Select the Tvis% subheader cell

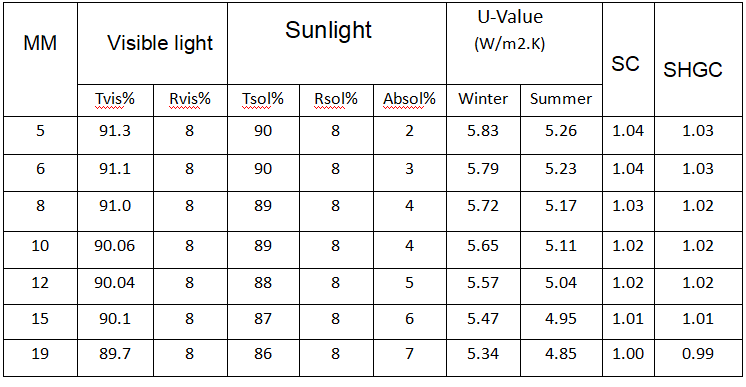pyautogui.click(x=115, y=100)
